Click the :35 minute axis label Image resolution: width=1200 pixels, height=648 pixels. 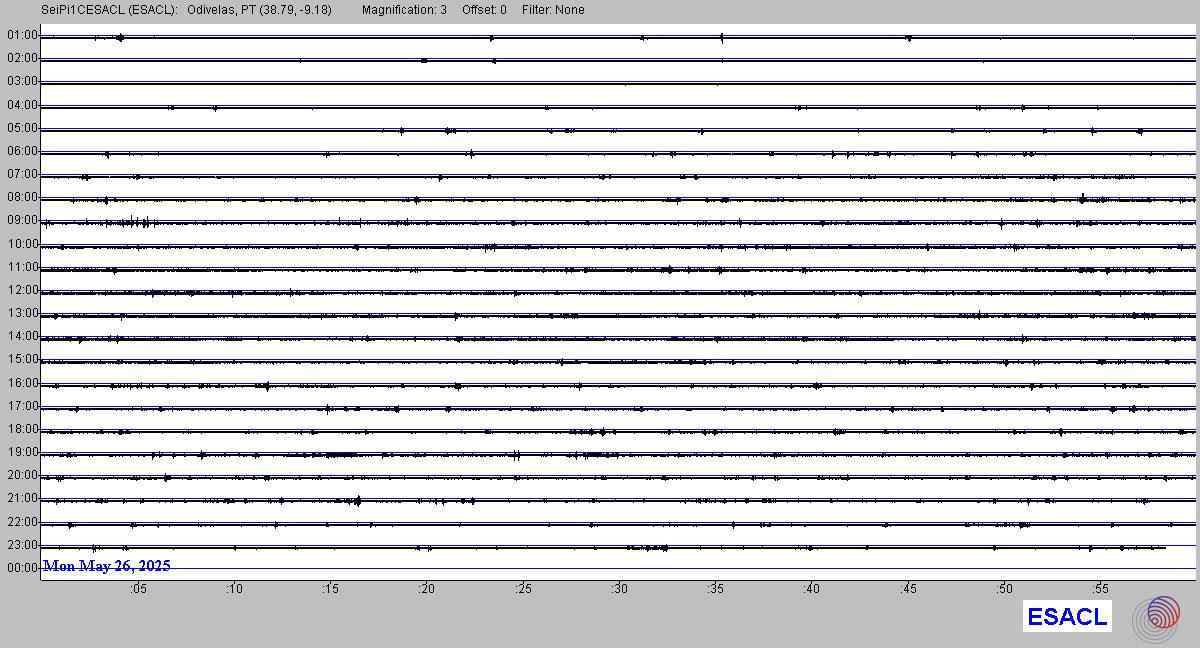[716, 589]
